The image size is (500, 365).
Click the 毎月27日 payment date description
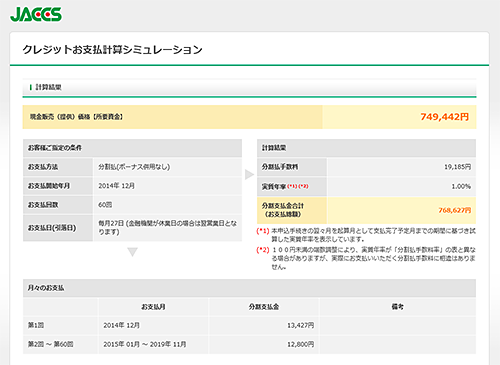pyautogui.click(x=168, y=227)
